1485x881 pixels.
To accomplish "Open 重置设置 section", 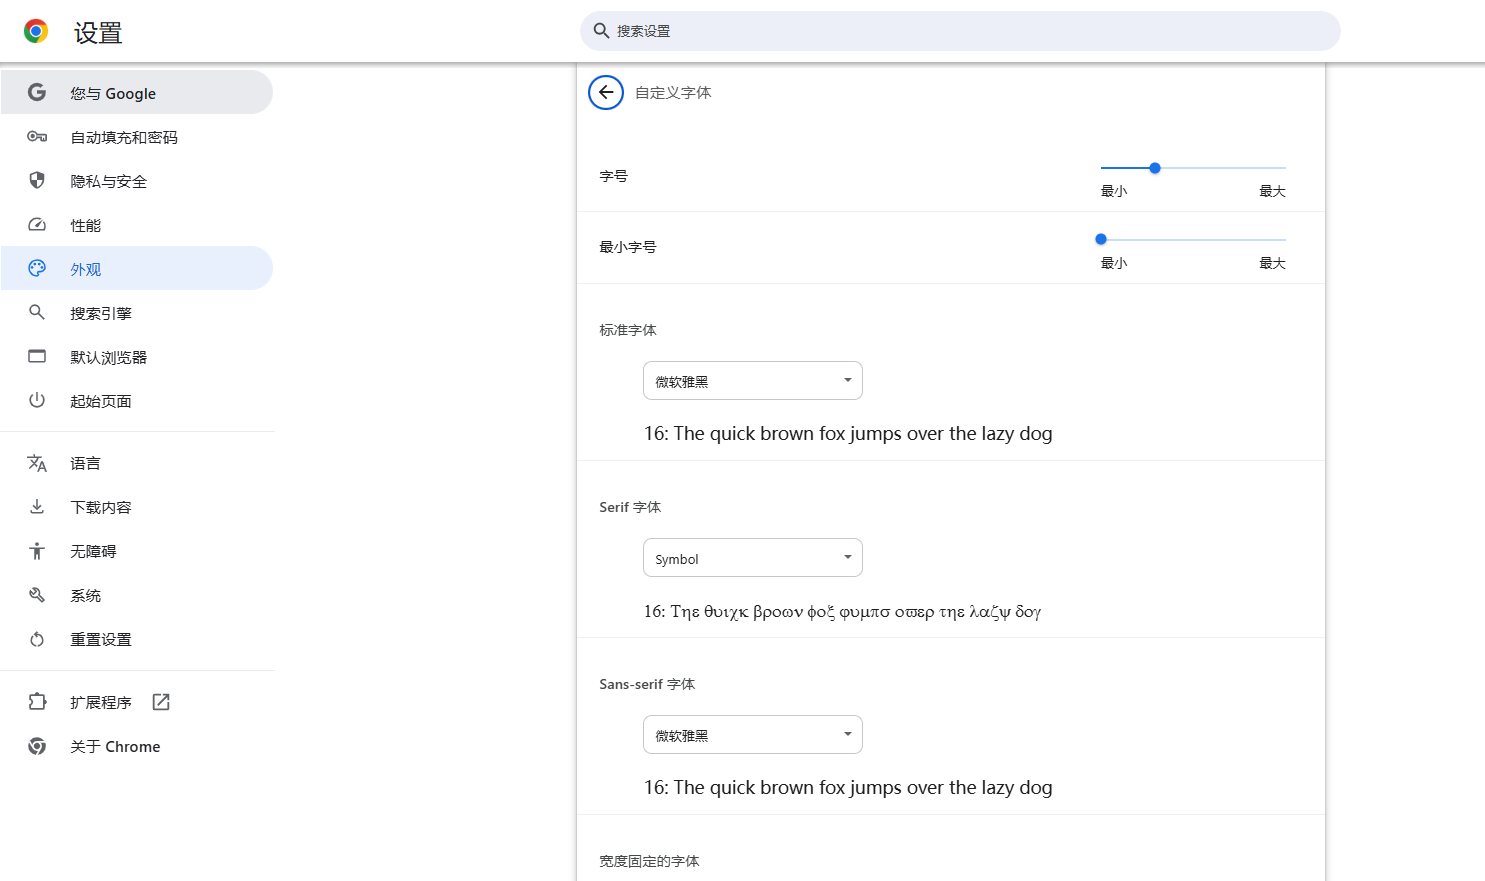I will click(137, 639).
